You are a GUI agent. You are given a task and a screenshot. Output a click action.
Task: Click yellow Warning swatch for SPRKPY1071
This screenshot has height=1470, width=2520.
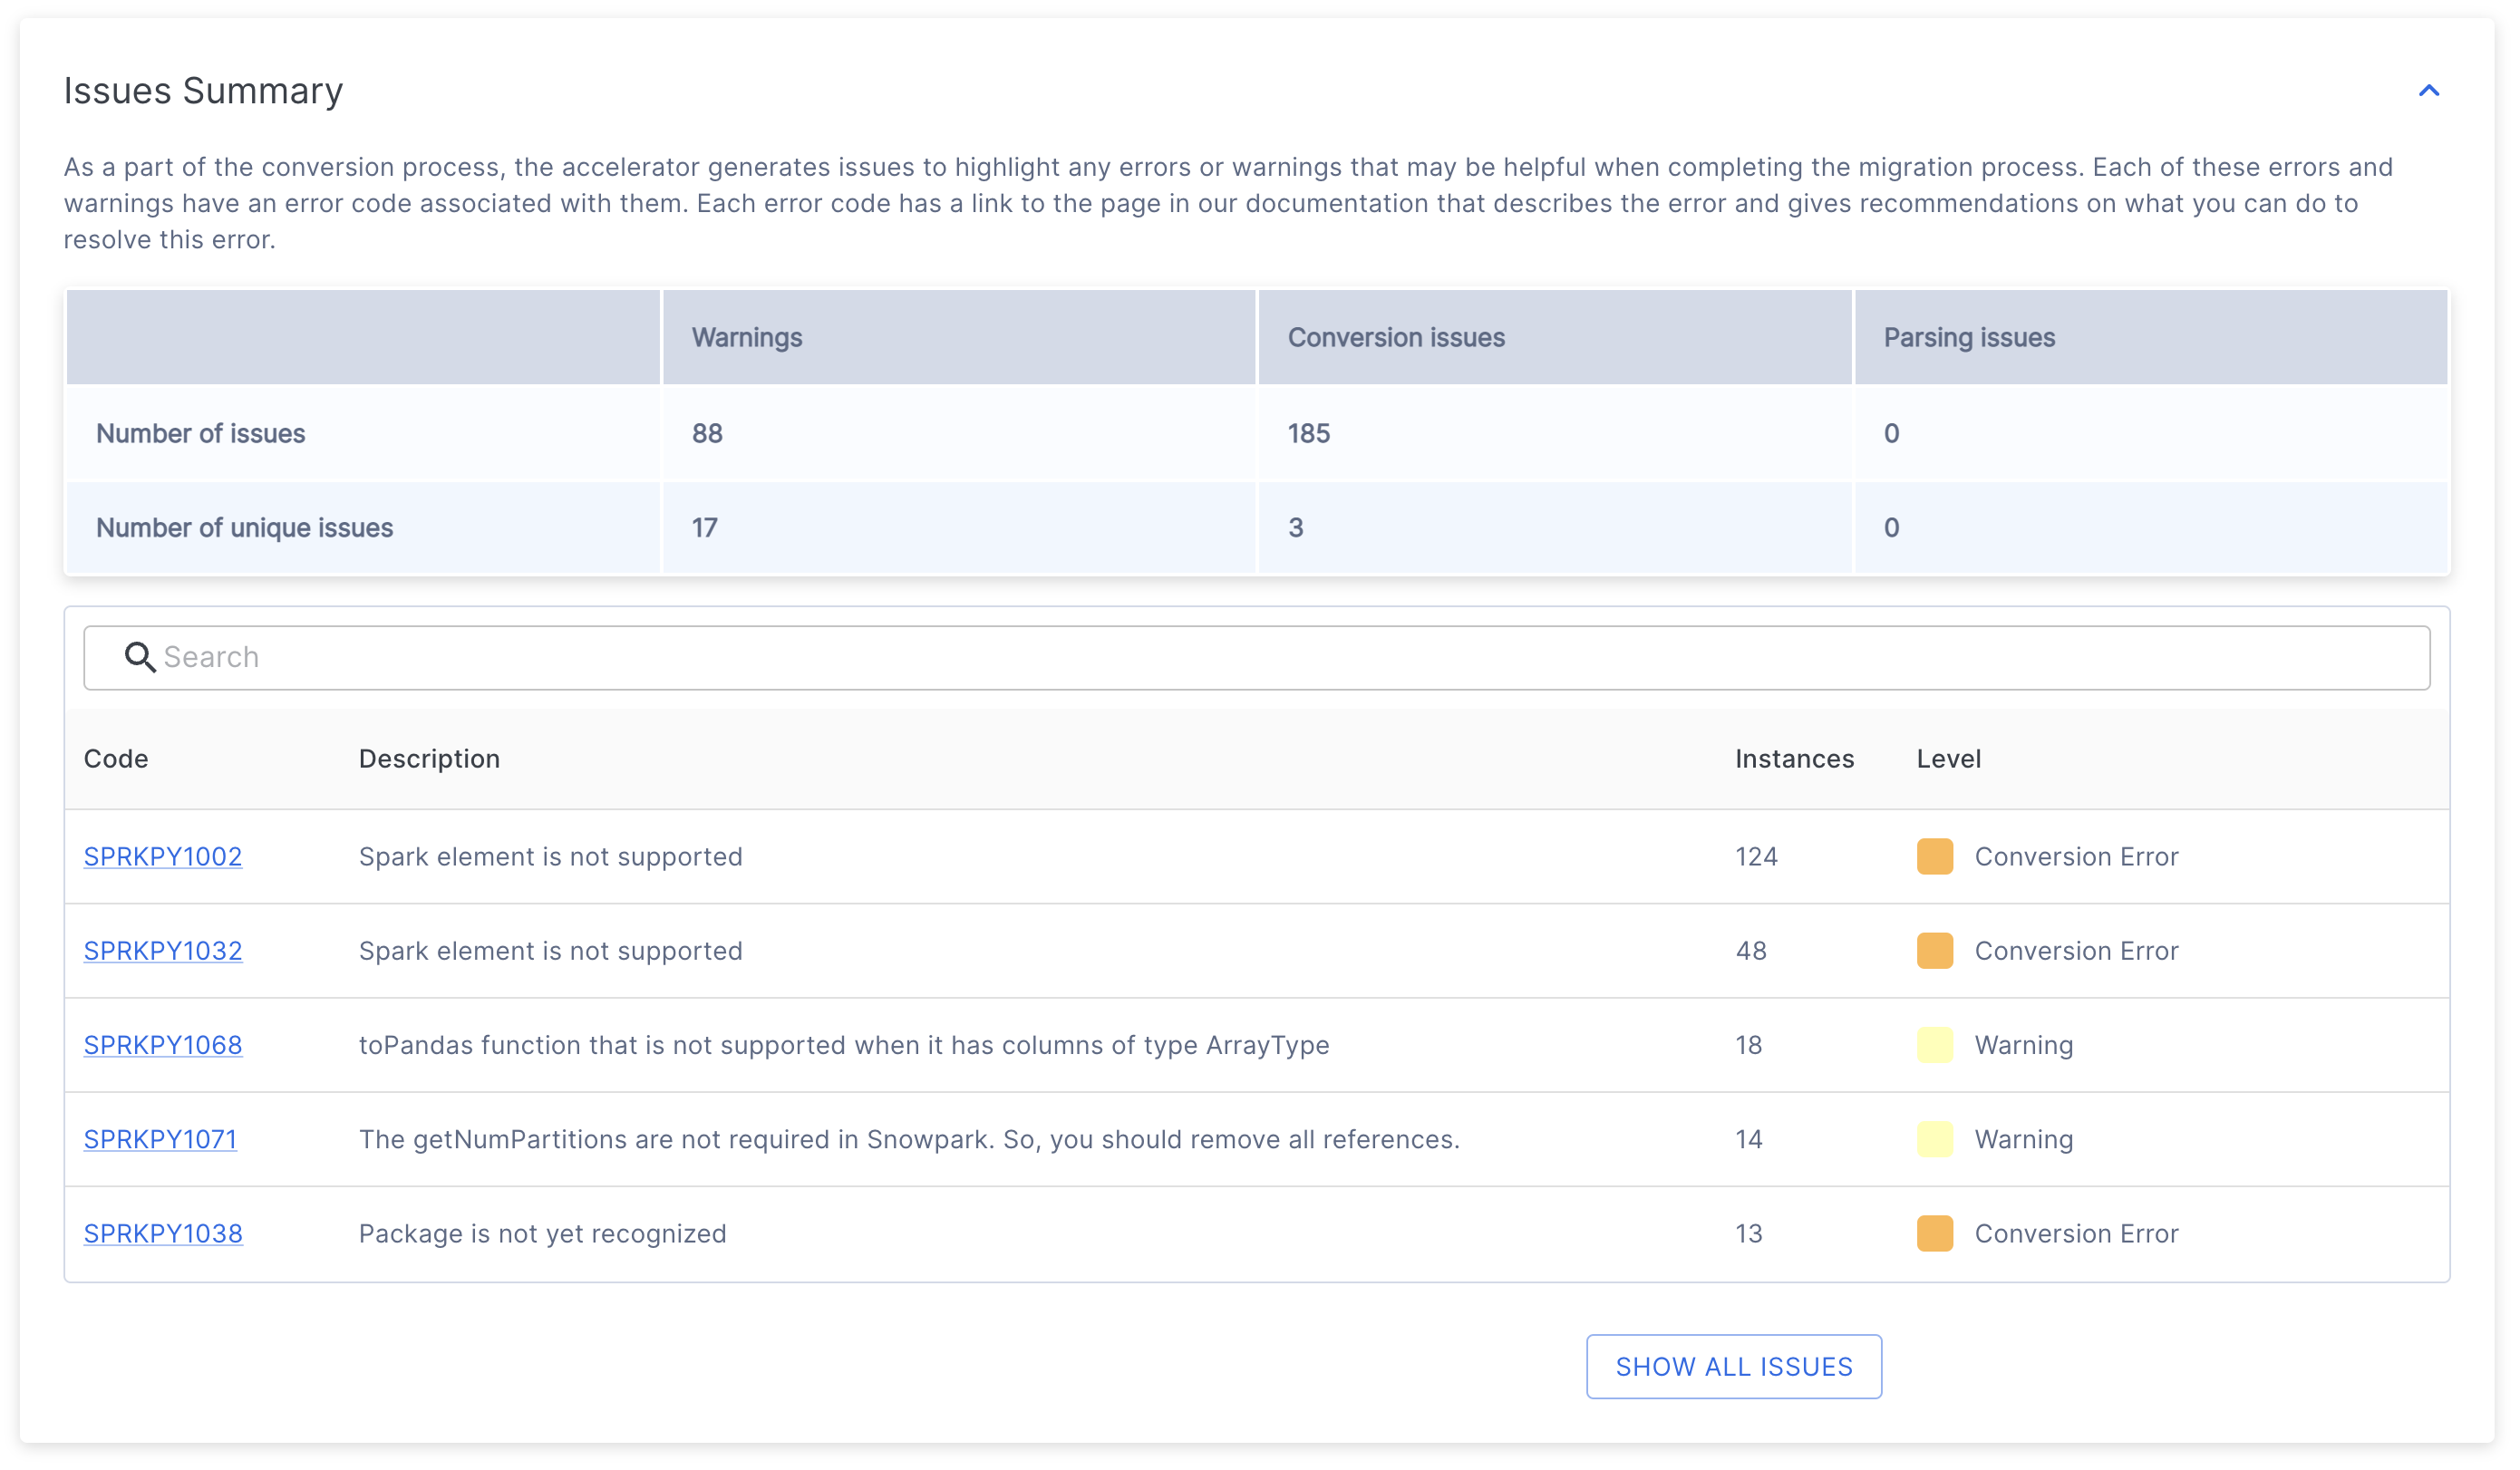click(x=1934, y=1138)
